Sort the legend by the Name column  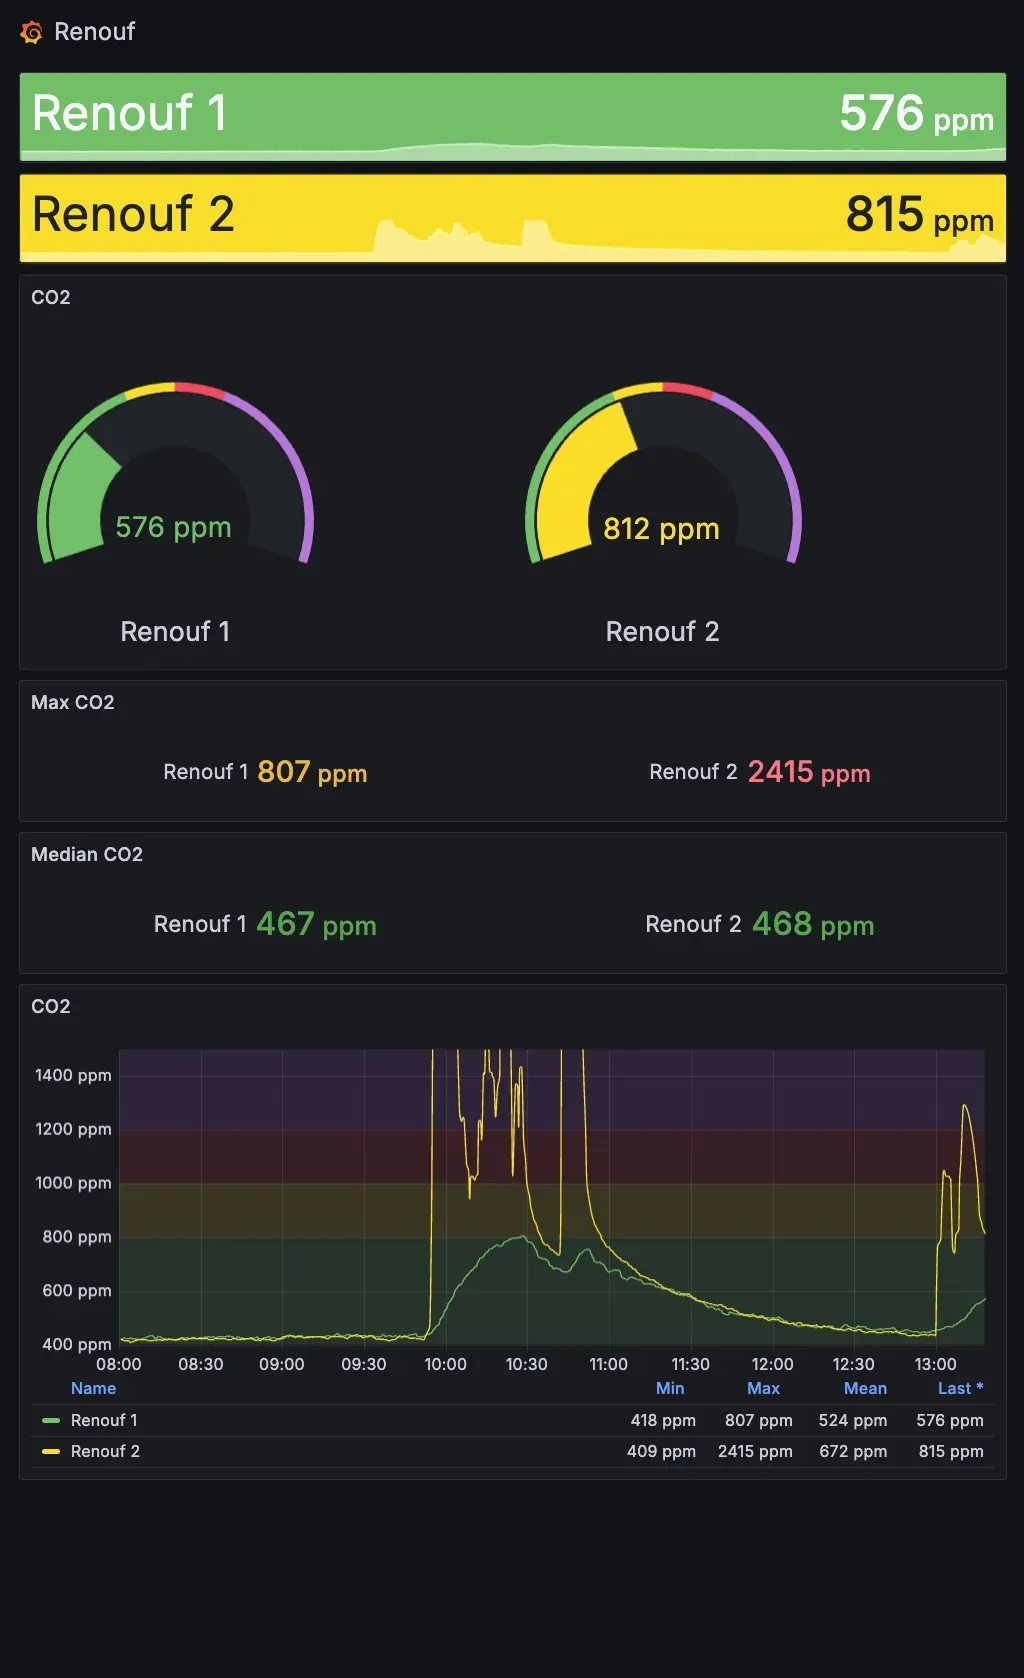pos(93,1388)
